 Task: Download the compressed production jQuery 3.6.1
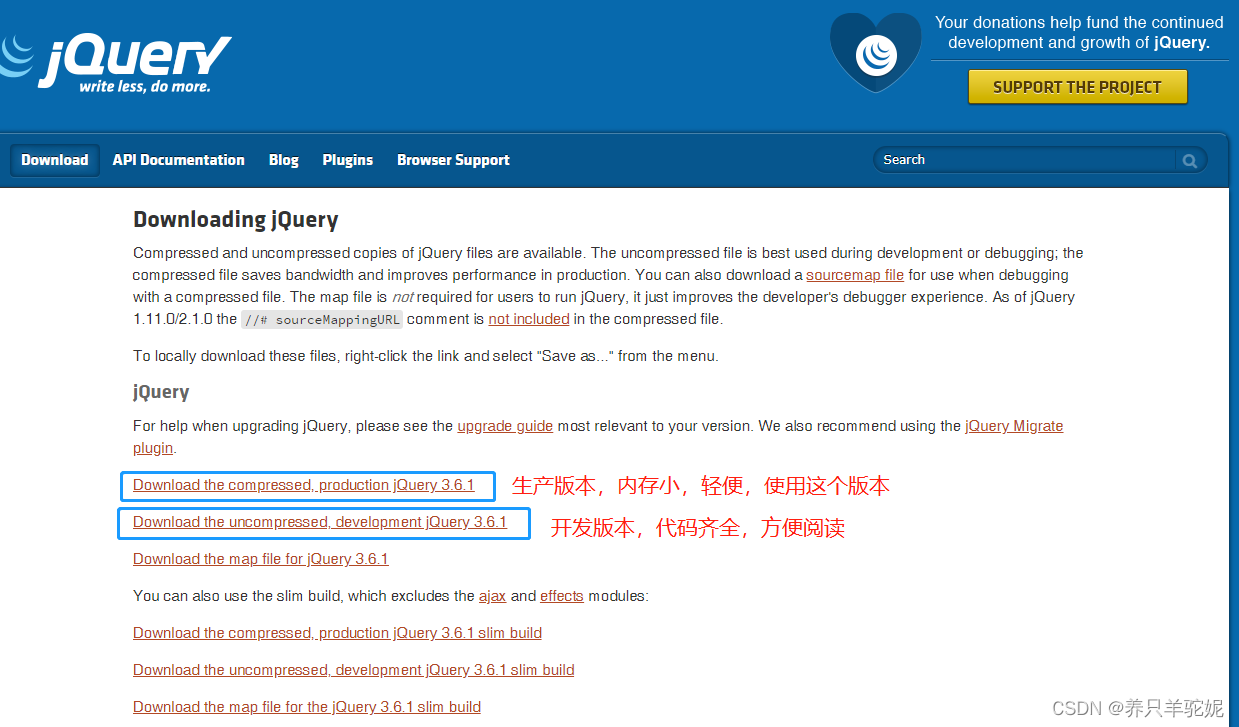(x=304, y=485)
